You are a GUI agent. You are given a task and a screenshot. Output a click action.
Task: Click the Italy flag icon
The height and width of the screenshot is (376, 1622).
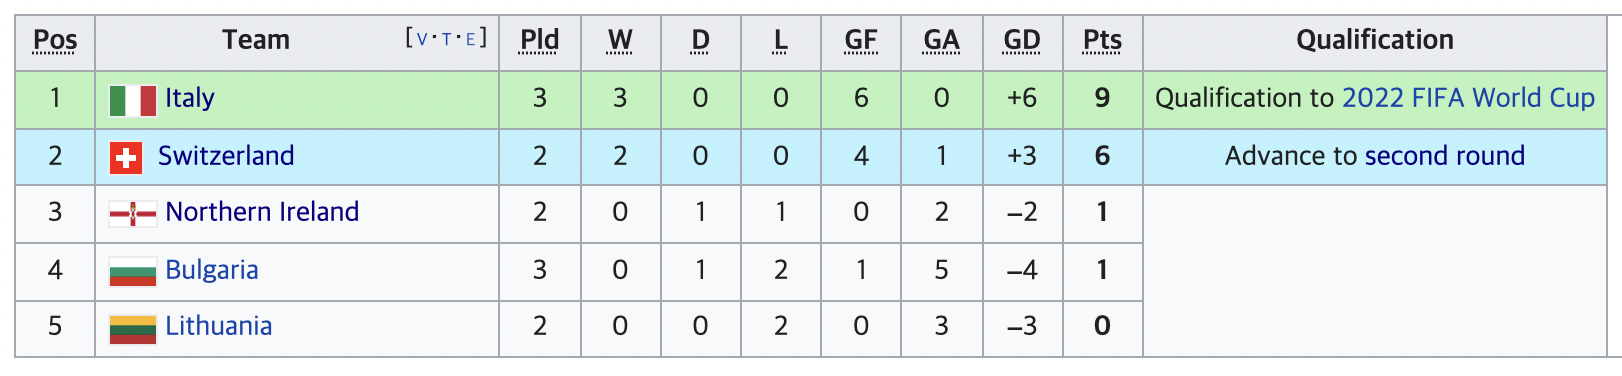(x=132, y=100)
